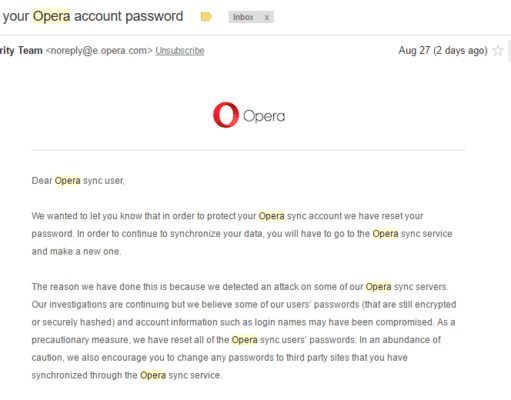
Task: Click the highlighted Opera in greeting
Action: 67,181
